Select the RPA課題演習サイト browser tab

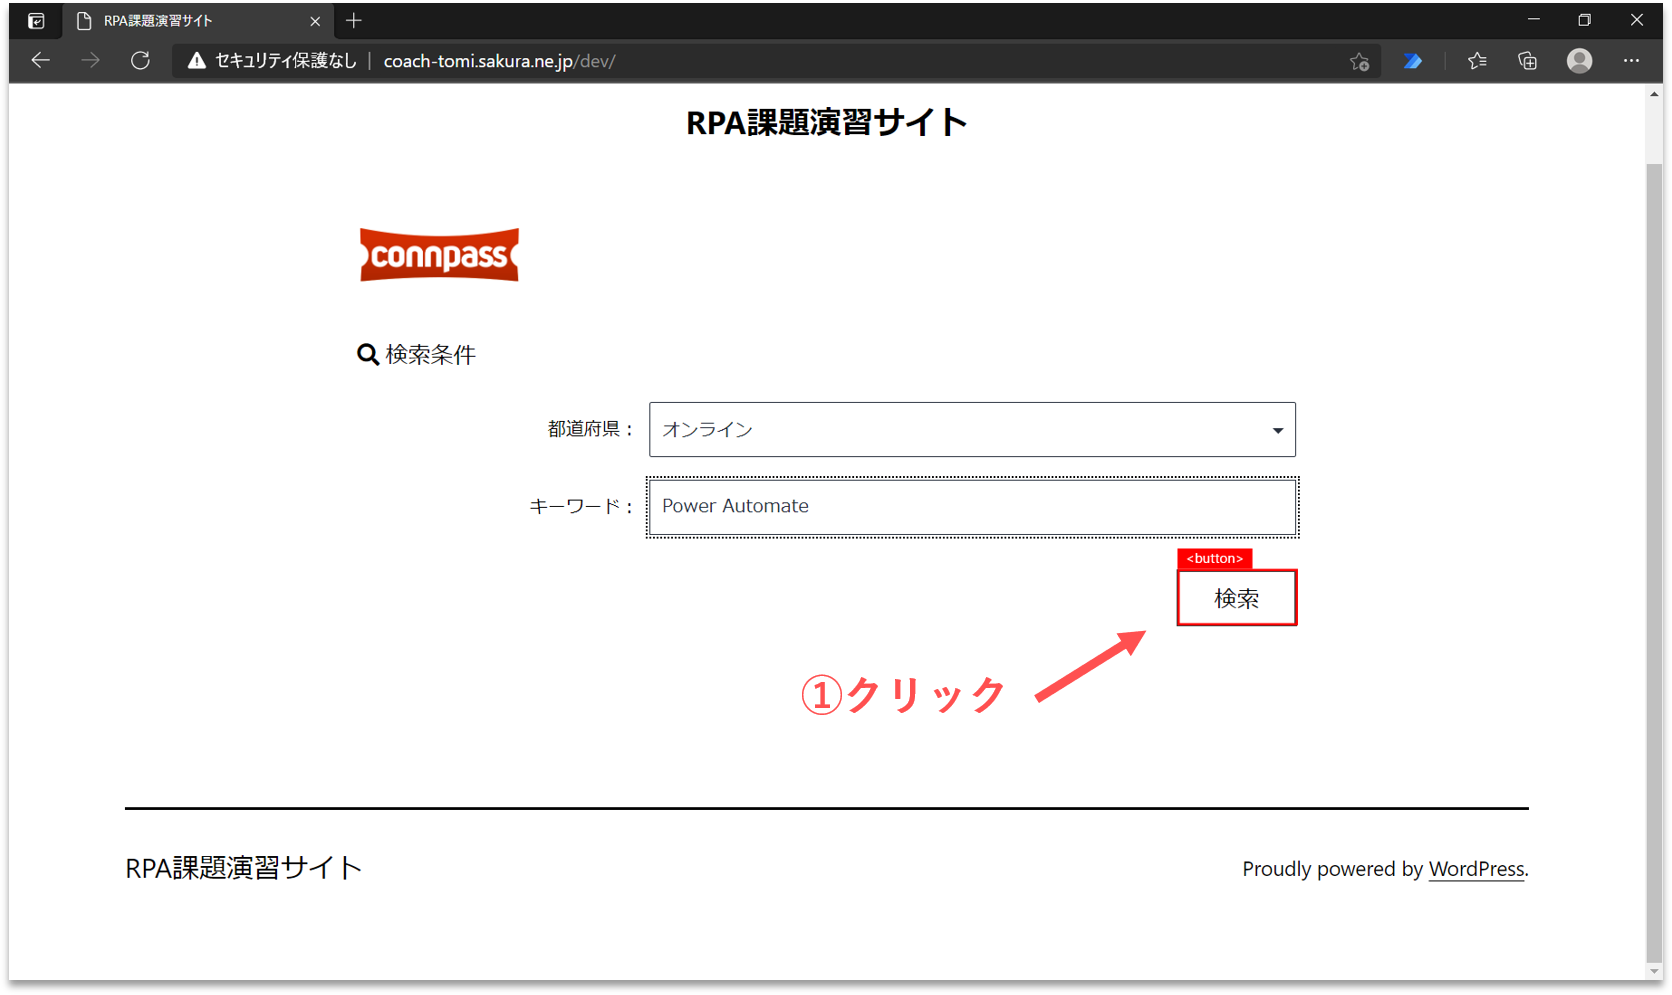tap(190, 21)
